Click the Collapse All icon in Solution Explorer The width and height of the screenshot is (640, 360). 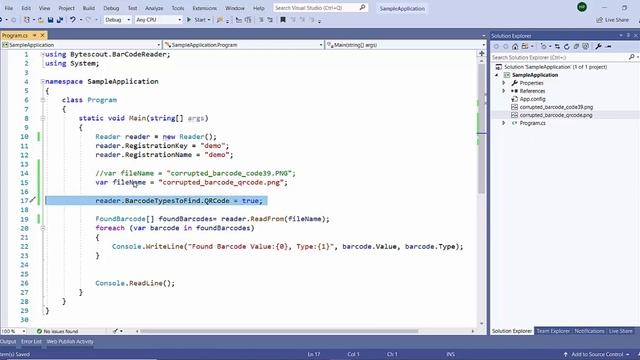click(x=576, y=47)
